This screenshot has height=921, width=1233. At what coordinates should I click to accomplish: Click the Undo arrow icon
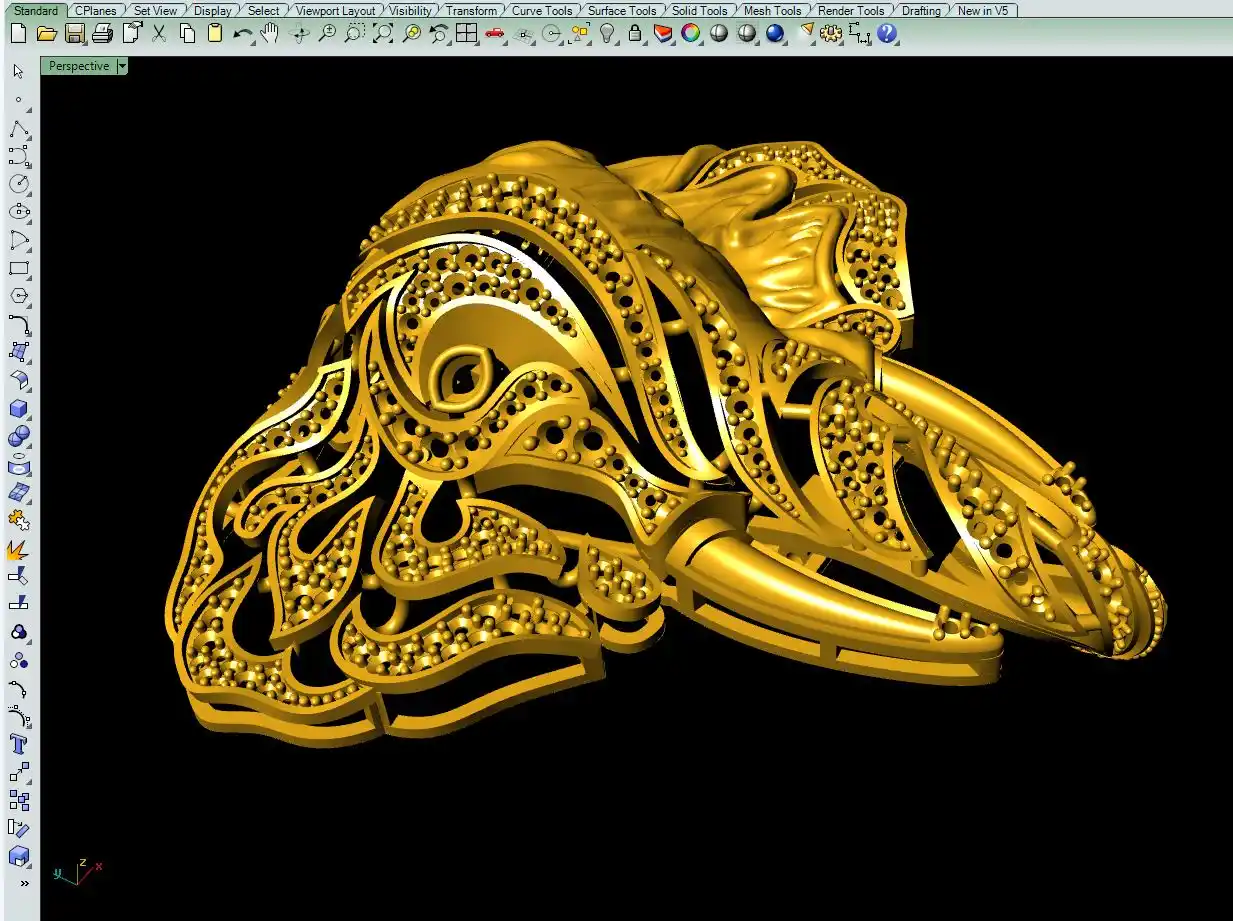tap(243, 33)
